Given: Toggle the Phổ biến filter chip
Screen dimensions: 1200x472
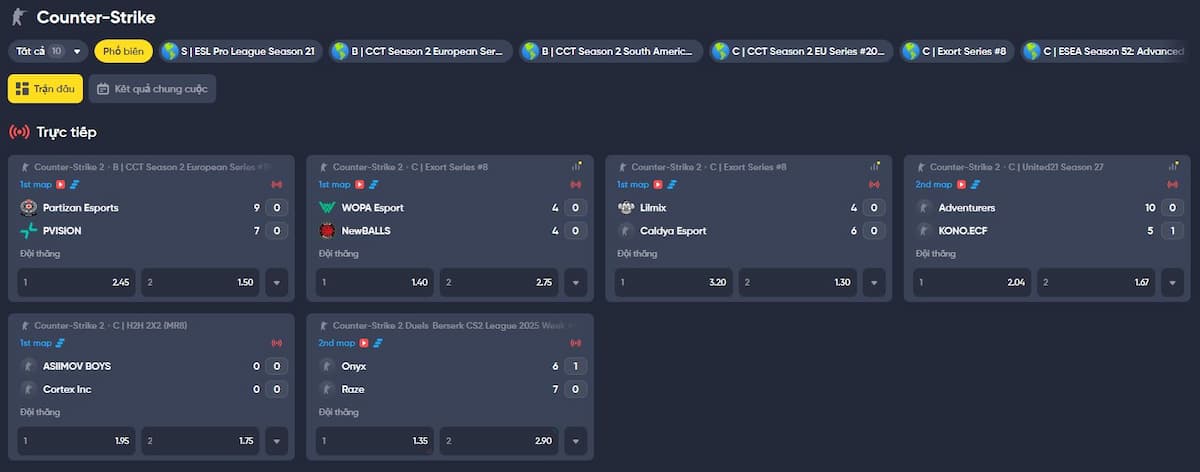Looking at the screenshot, I should coord(123,51).
